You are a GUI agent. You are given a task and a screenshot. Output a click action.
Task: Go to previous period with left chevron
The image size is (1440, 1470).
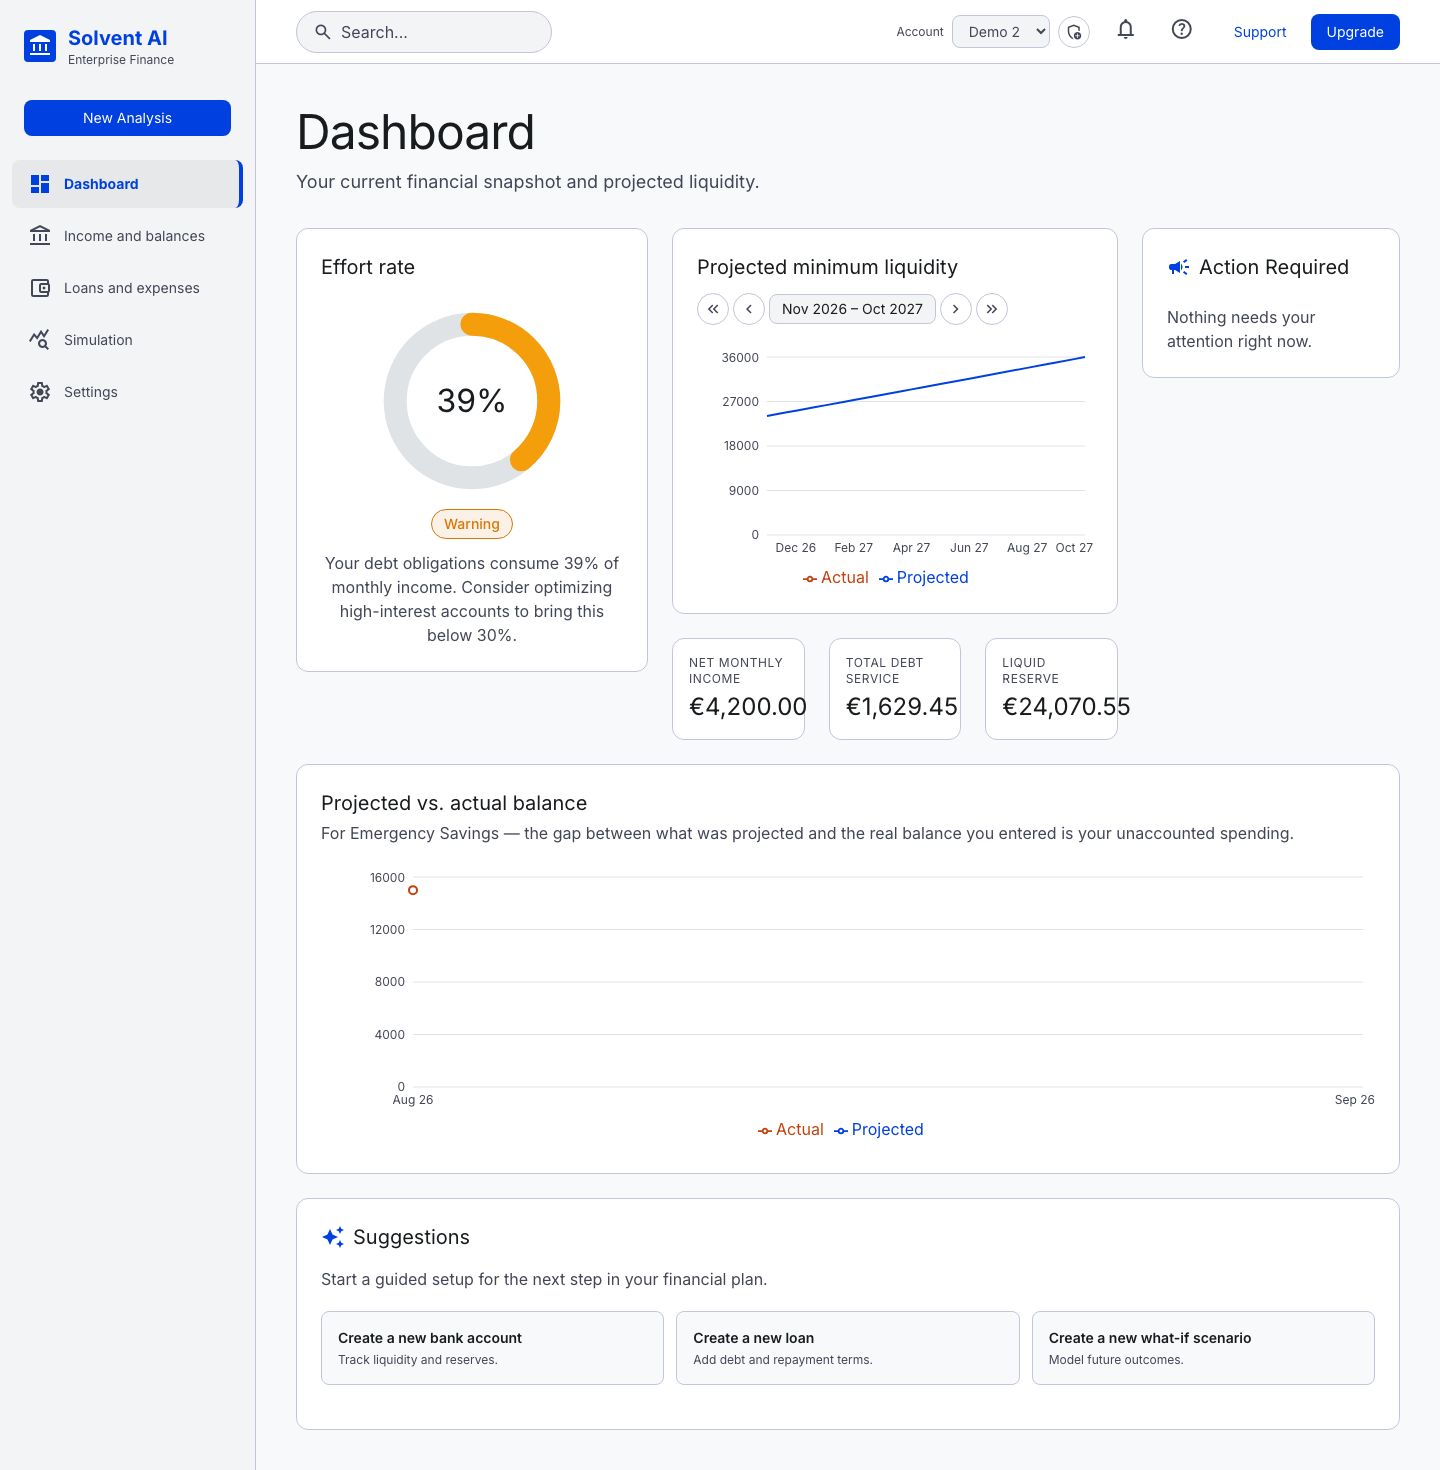click(x=749, y=309)
